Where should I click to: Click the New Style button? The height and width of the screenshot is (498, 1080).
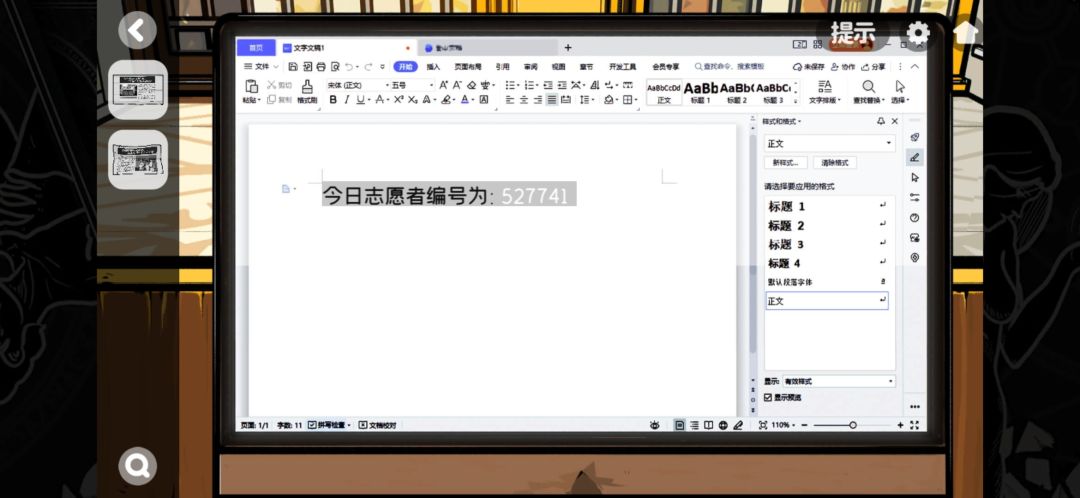coord(786,163)
